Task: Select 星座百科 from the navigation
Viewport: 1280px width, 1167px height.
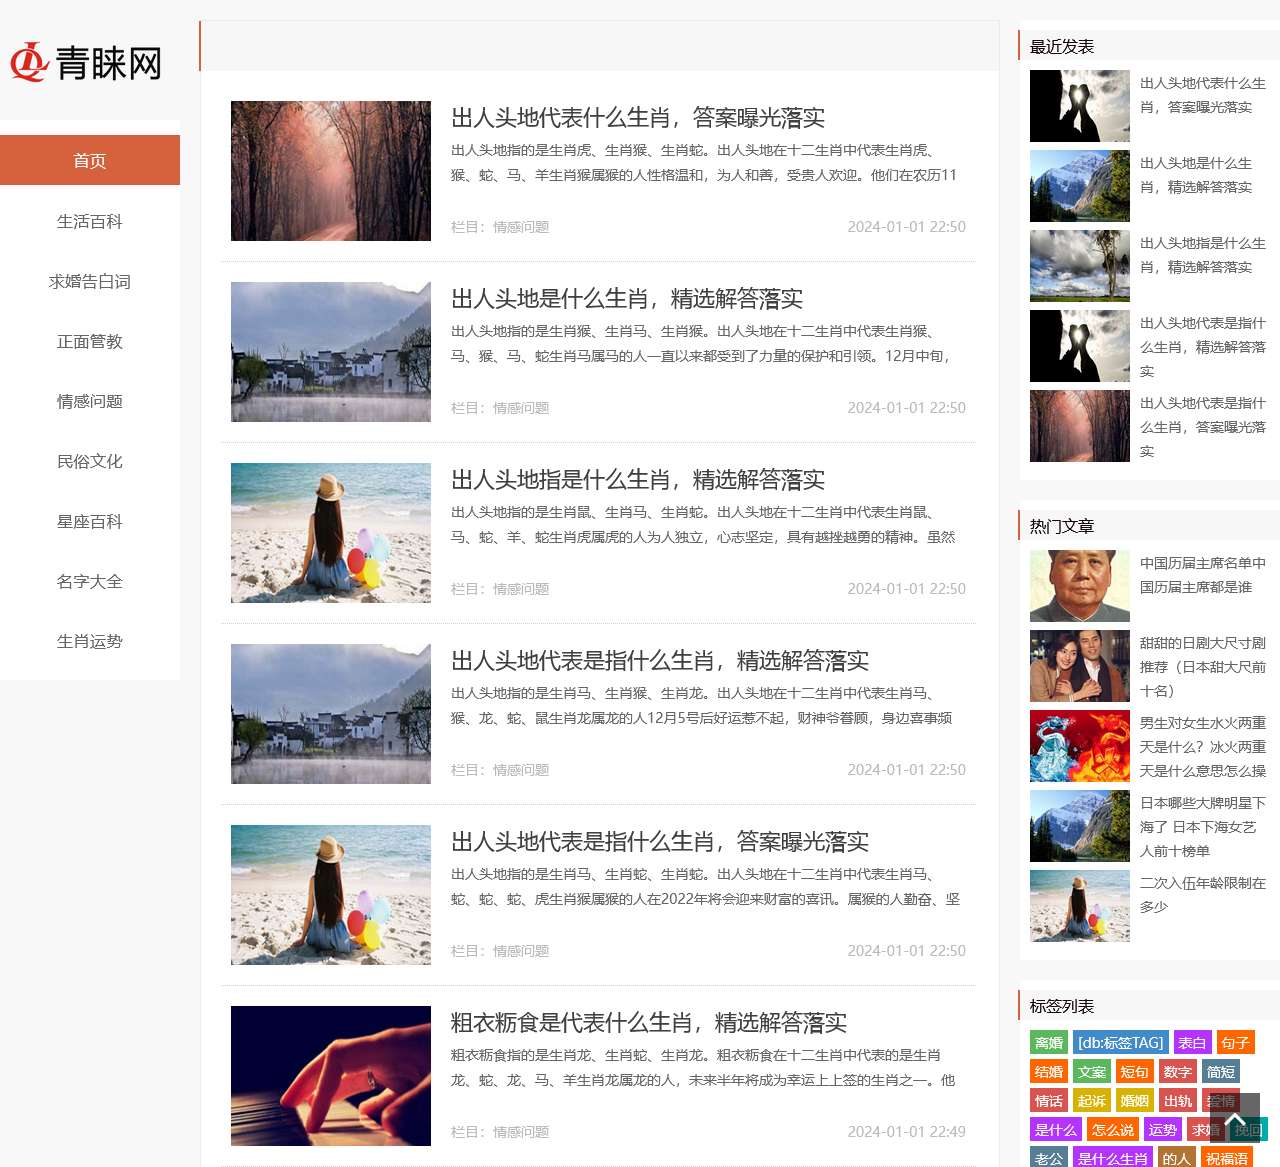Action: click(90, 521)
